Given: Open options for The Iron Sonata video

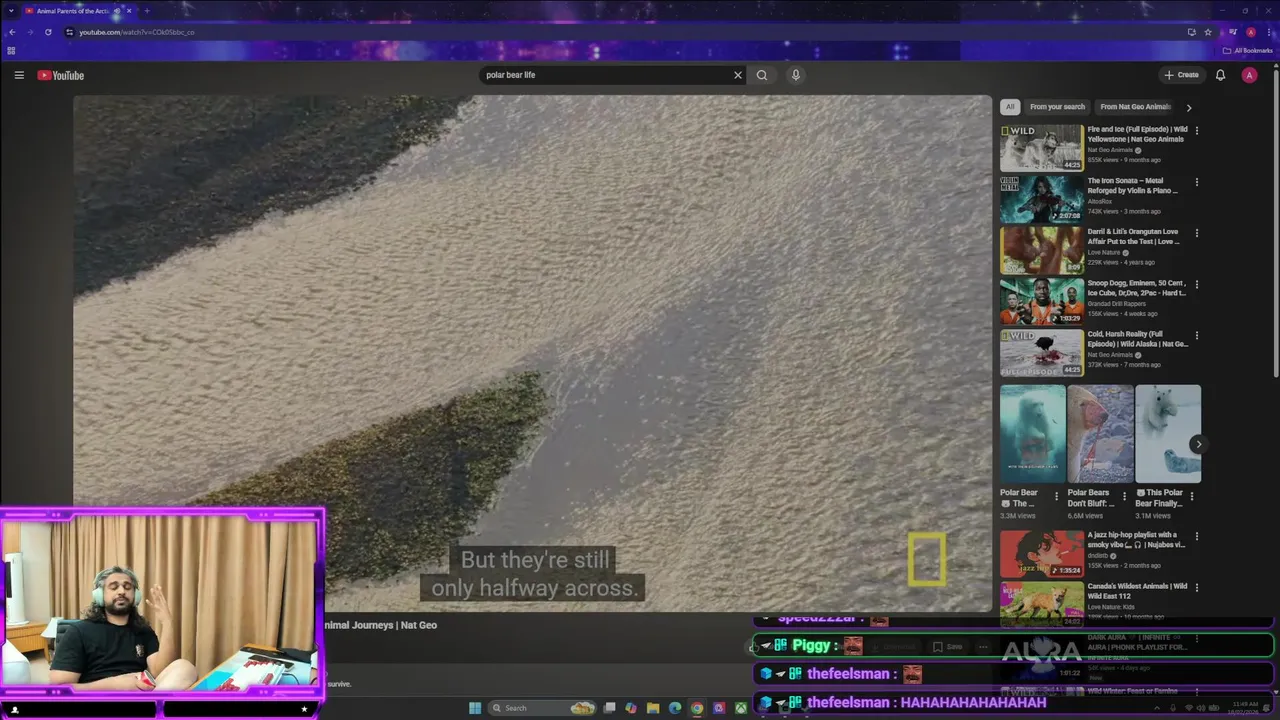Looking at the screenshot, I should pos(1197,182).
